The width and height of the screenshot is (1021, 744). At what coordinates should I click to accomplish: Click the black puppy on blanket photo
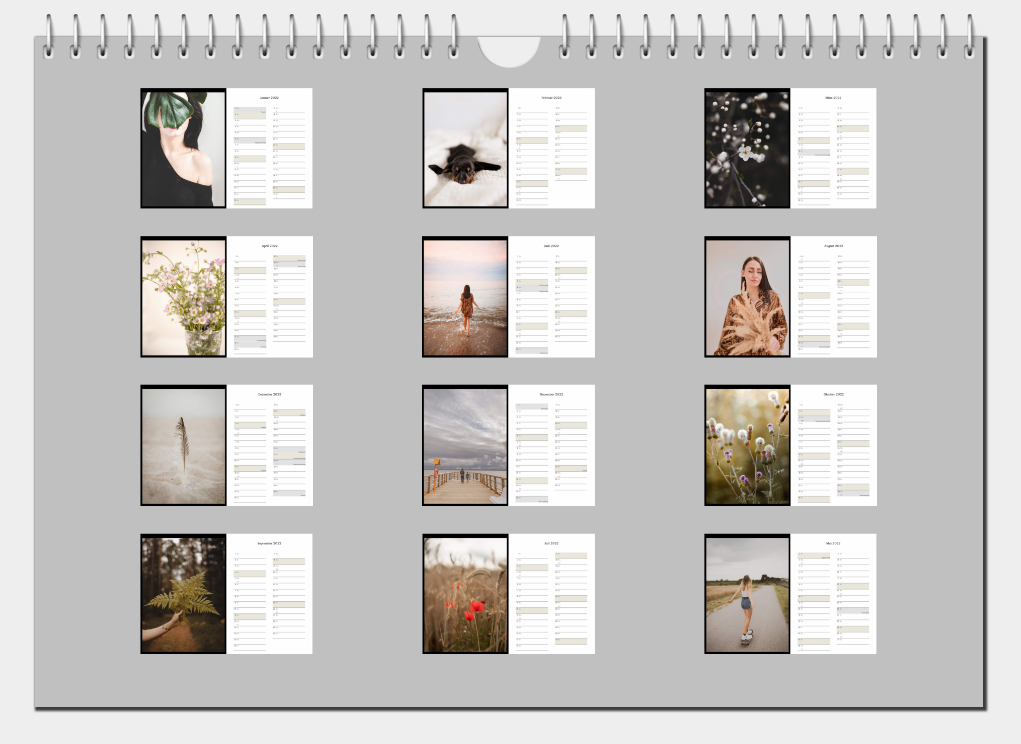[x=465, y=150]
